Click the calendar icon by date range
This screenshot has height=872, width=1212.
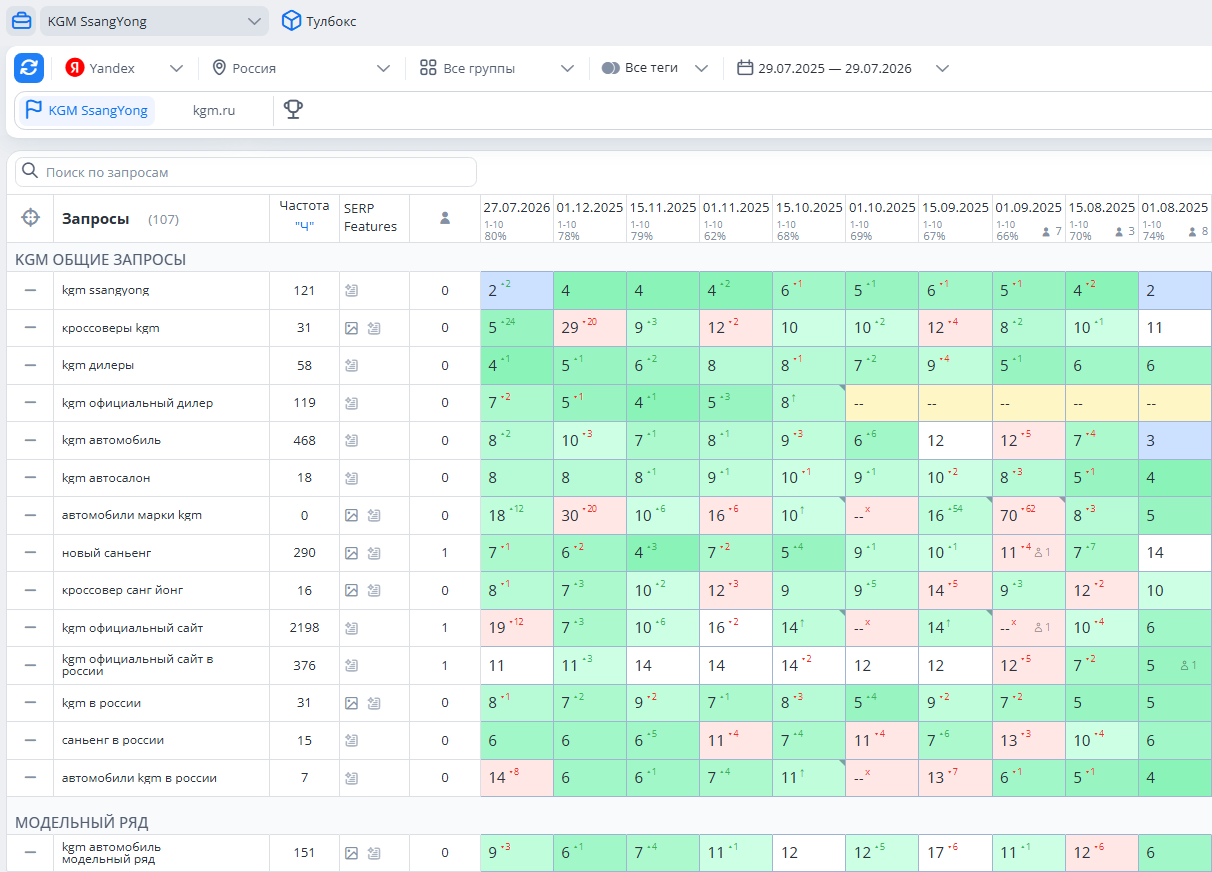coord(745,68)
